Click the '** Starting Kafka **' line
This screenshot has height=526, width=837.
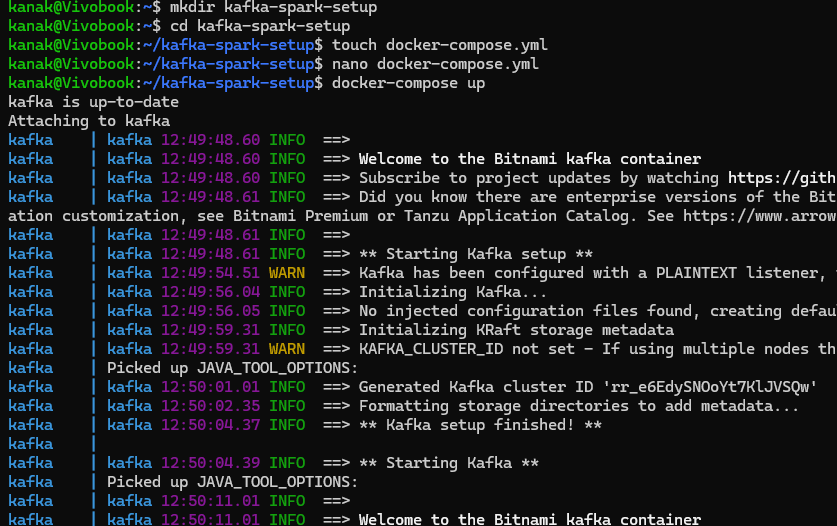click(449, 463)
